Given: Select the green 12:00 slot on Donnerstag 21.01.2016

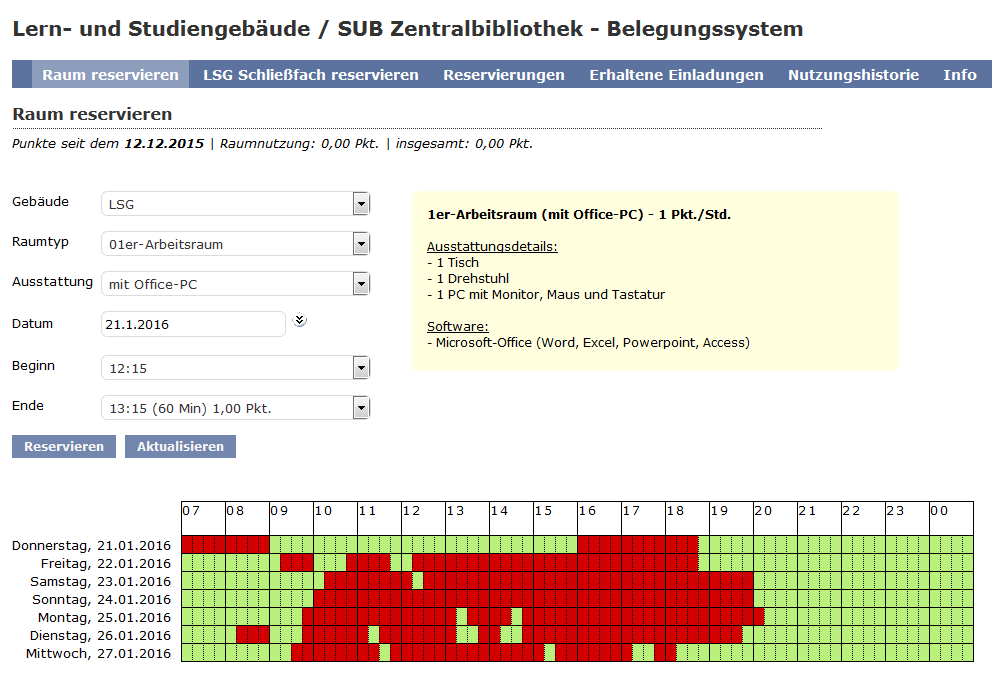Looking at the screenshot, I should coord(407,545).
